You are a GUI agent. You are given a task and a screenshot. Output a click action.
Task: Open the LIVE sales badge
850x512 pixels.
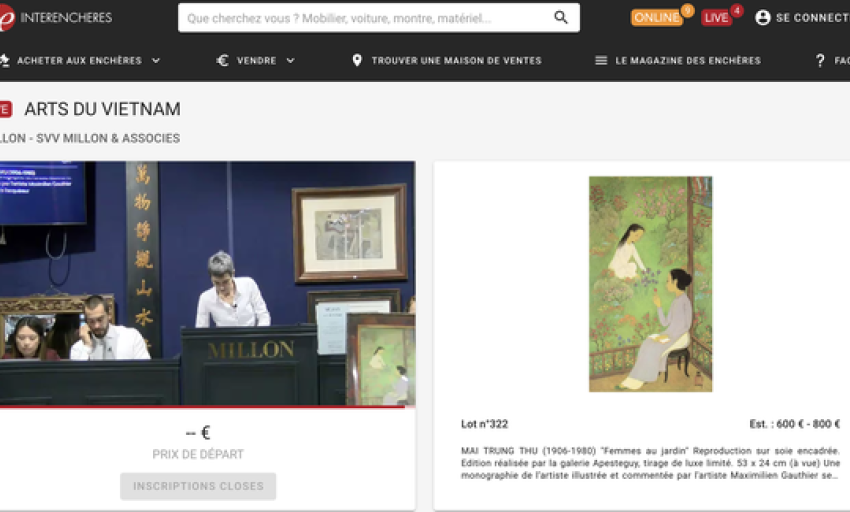coord(716,17)
